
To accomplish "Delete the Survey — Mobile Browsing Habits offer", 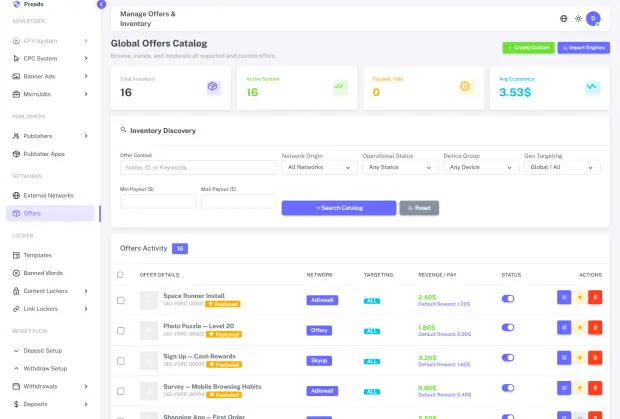I will click(595, 388).
